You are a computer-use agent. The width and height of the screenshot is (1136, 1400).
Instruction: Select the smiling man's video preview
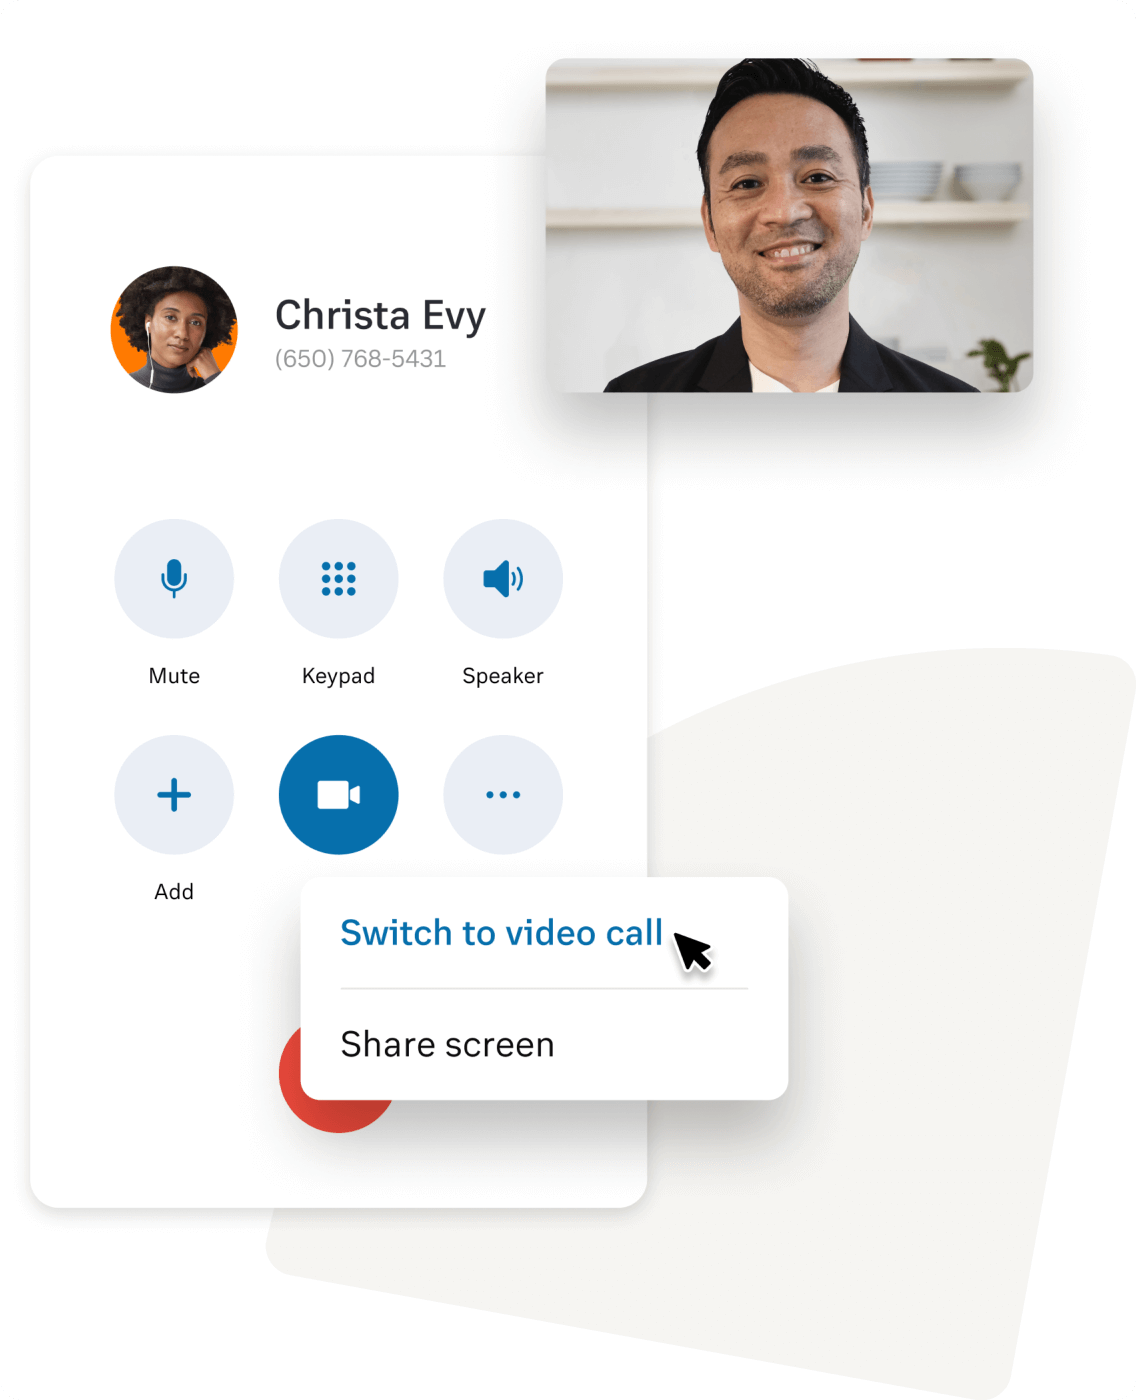[788, 225]
